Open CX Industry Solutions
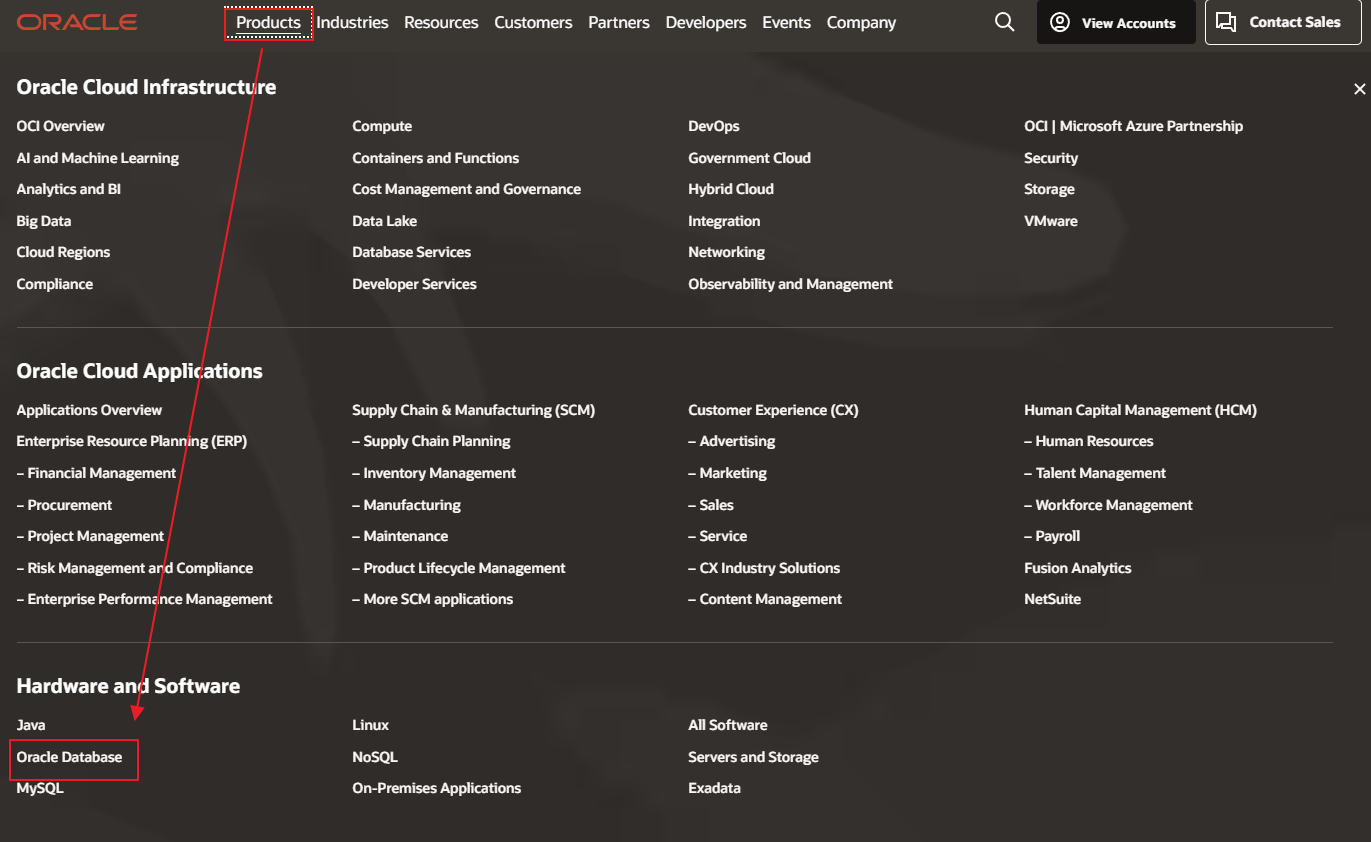Viewport: 1371px width, 842px height. [x=765, y=568]
